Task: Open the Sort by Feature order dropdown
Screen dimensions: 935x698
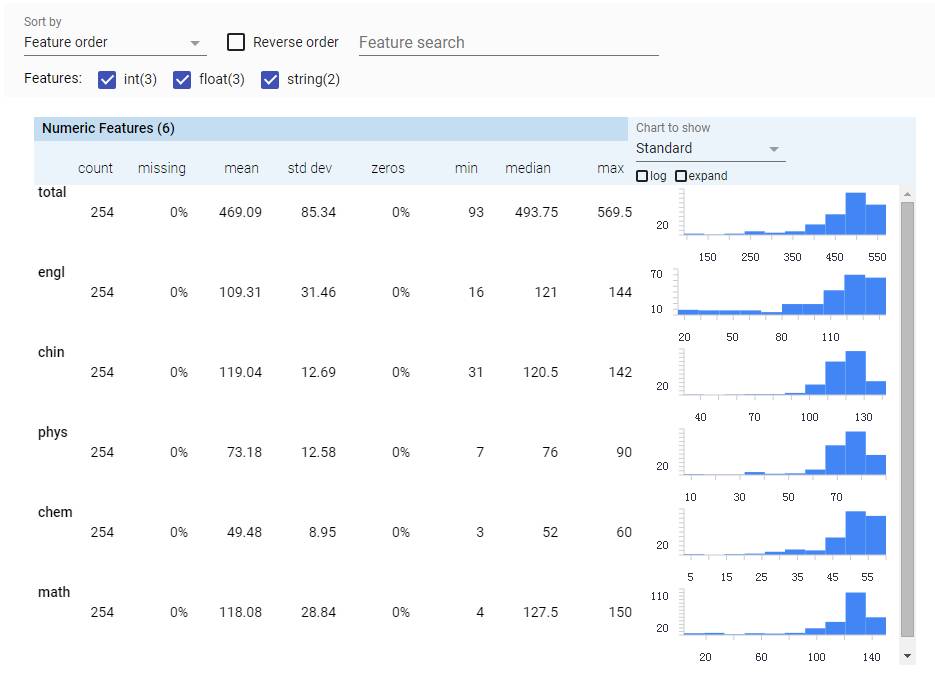Action: (114, 42)
